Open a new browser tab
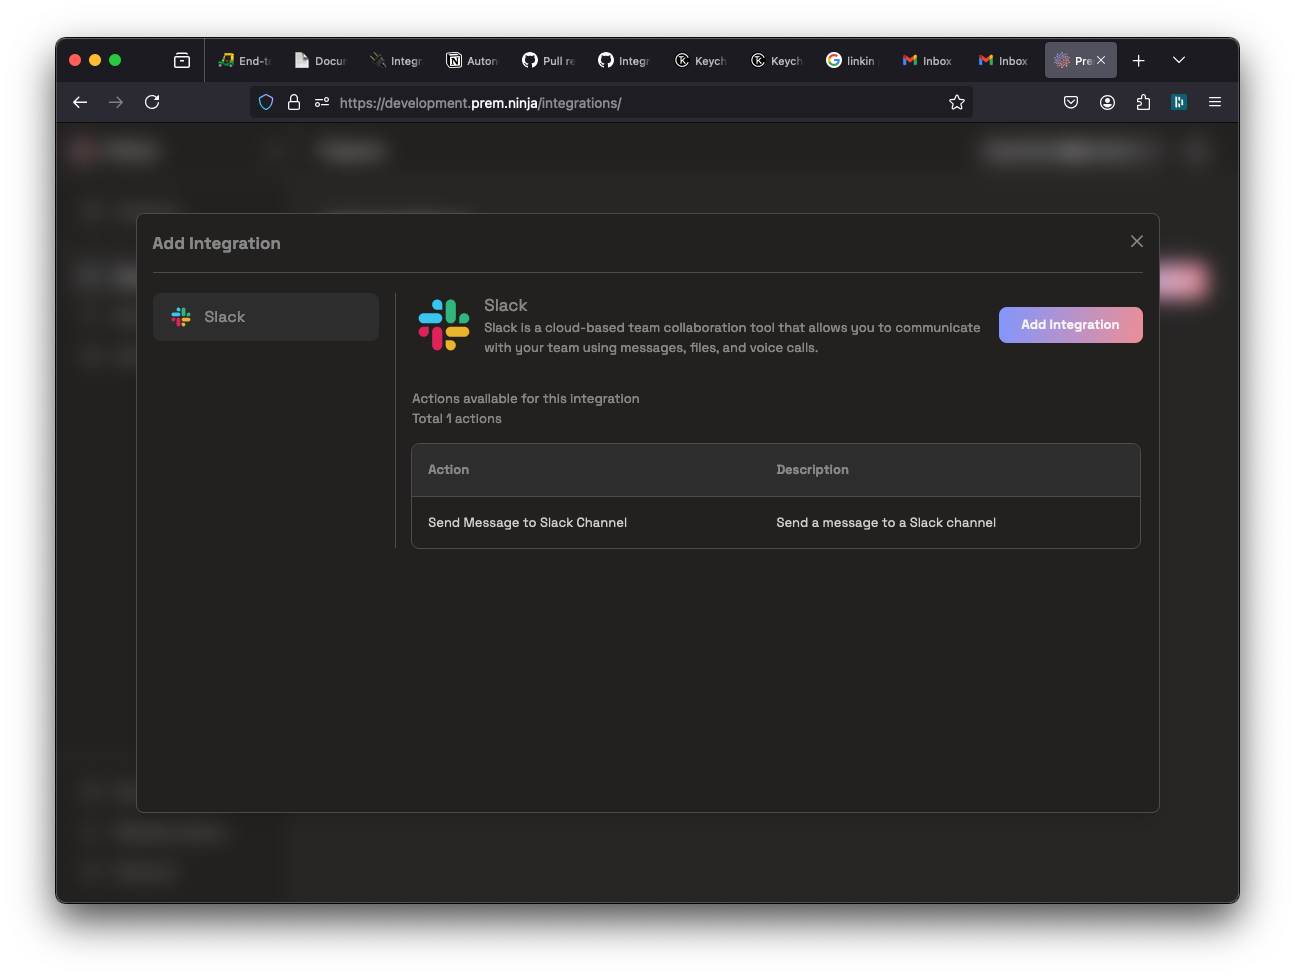 (x=1138, y=61)
